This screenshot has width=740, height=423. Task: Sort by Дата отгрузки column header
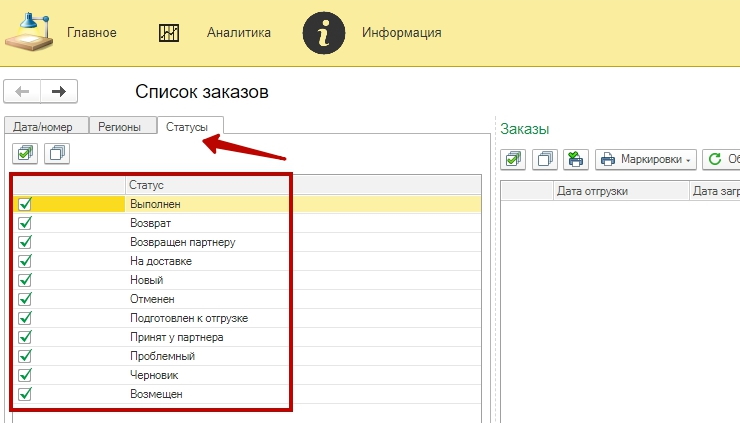coord(620,190)
